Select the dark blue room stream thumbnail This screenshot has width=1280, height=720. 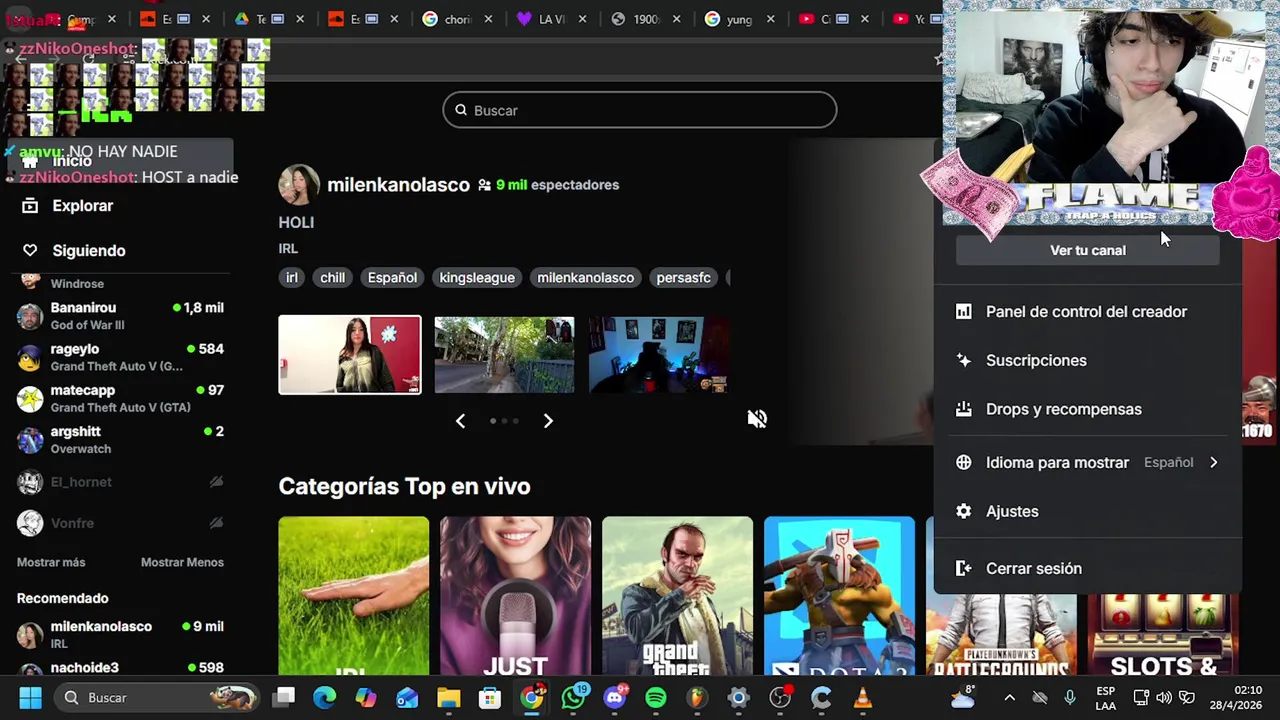click(x=659, y=355)
